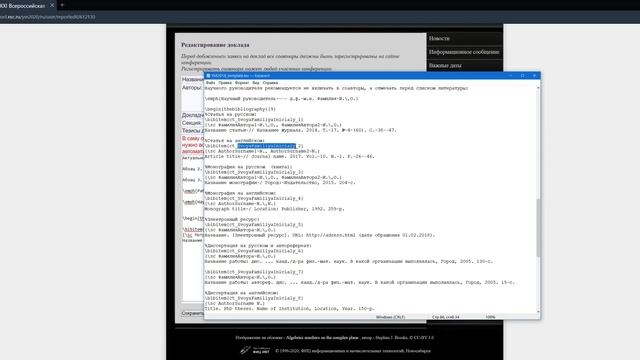
Task: Open a new browser tab with plus
Action: 62,5
